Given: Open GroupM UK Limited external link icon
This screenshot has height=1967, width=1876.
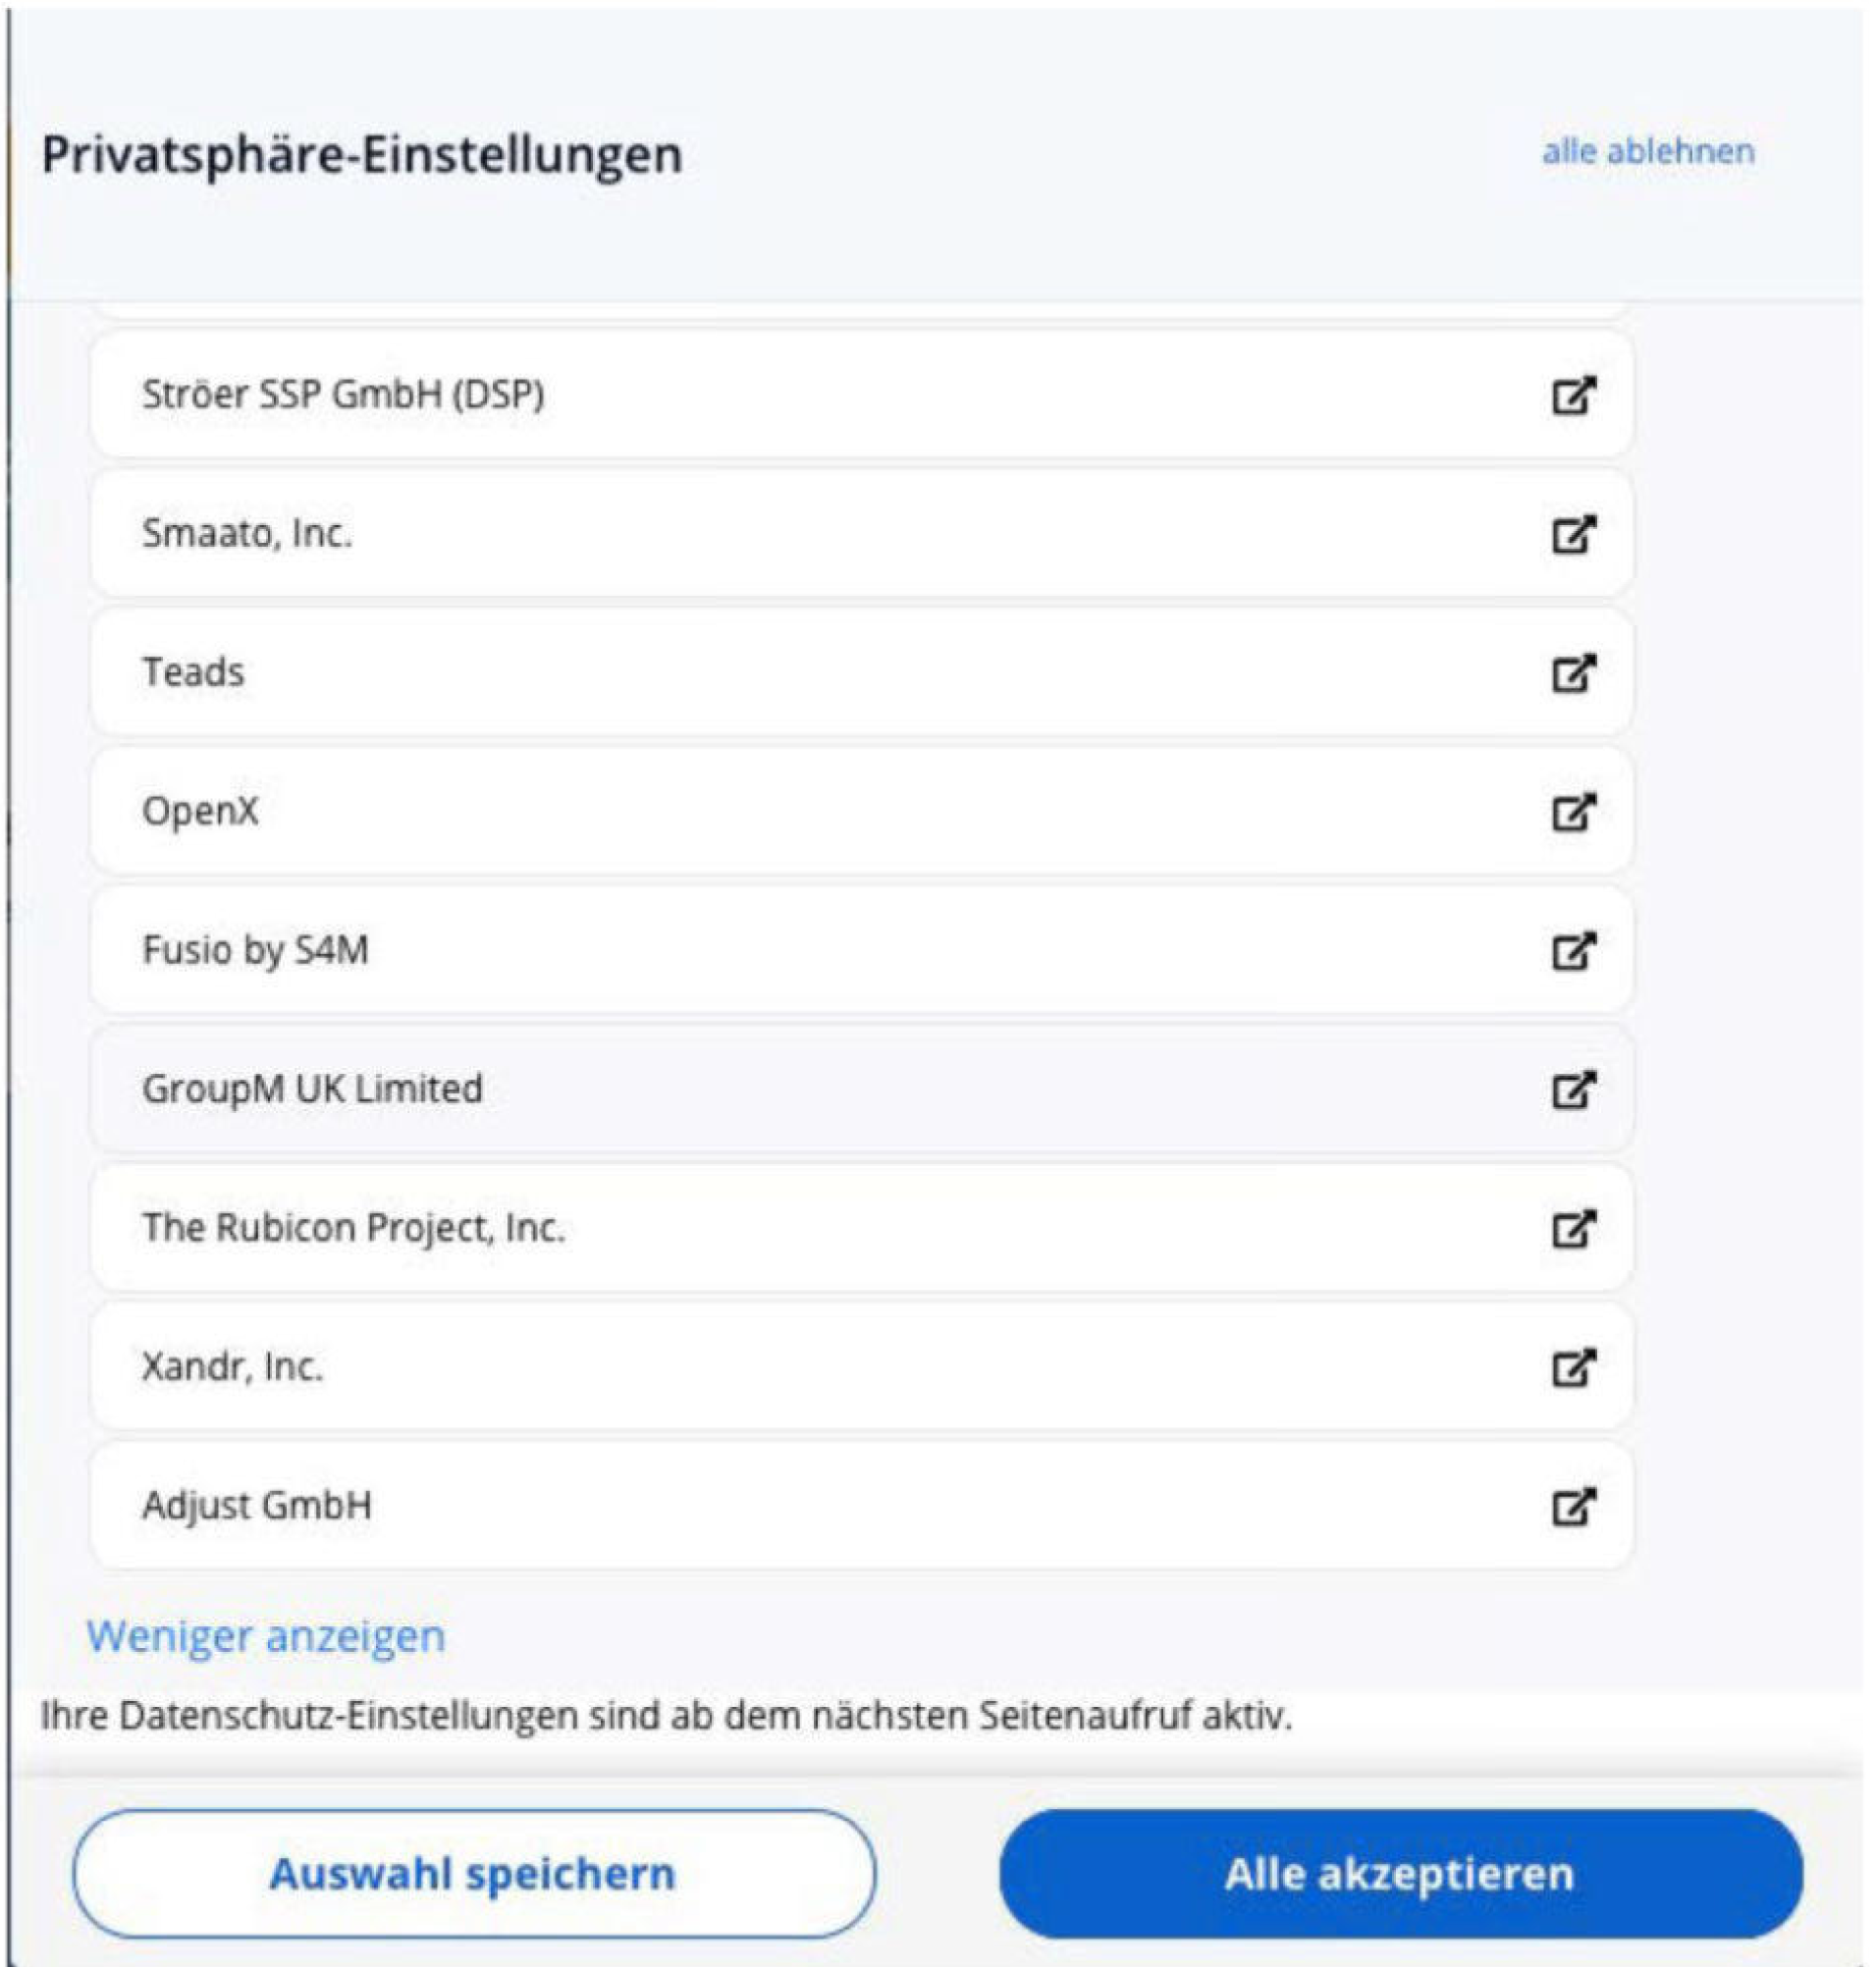Looking at the screenshot, I should click(1573, 1090).
